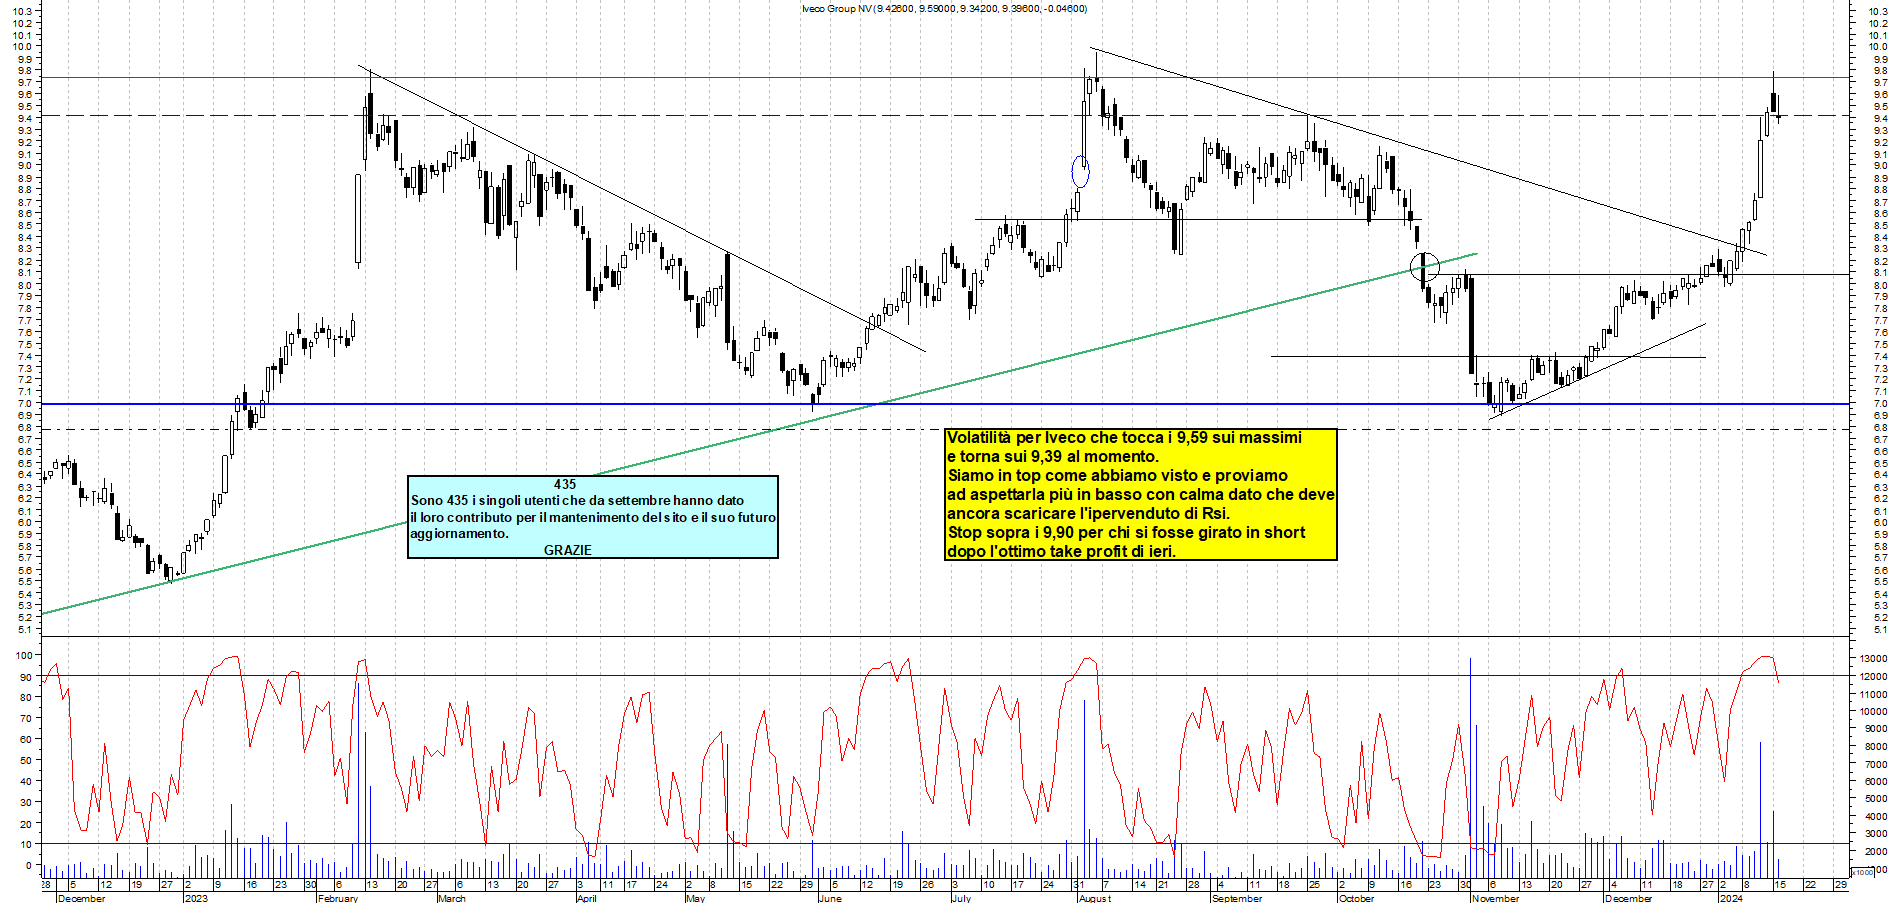Click the word 'aggiornamento.' in the cyan box
The height and width of the screenshot is (903, 1890).
459,533
